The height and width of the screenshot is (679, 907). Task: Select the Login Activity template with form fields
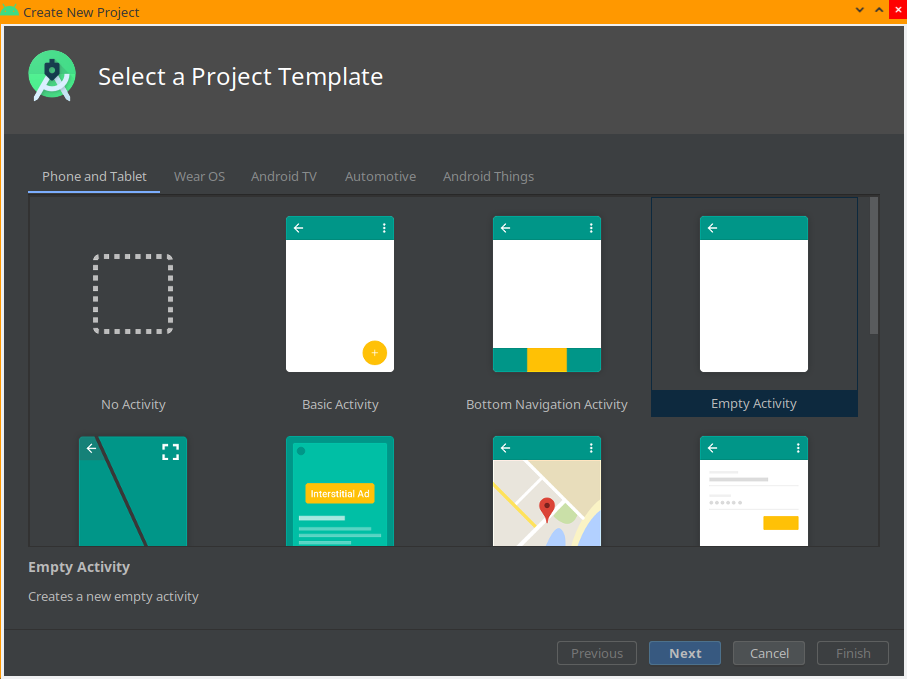coord(754,491)
